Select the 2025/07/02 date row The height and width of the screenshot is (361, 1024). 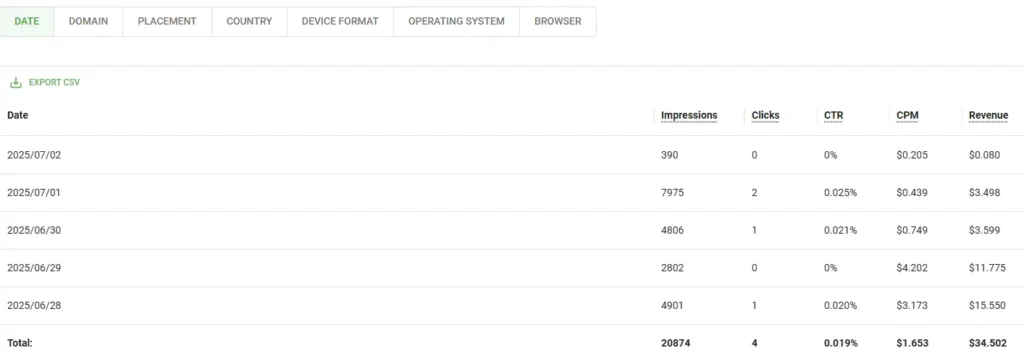[512, 155]
